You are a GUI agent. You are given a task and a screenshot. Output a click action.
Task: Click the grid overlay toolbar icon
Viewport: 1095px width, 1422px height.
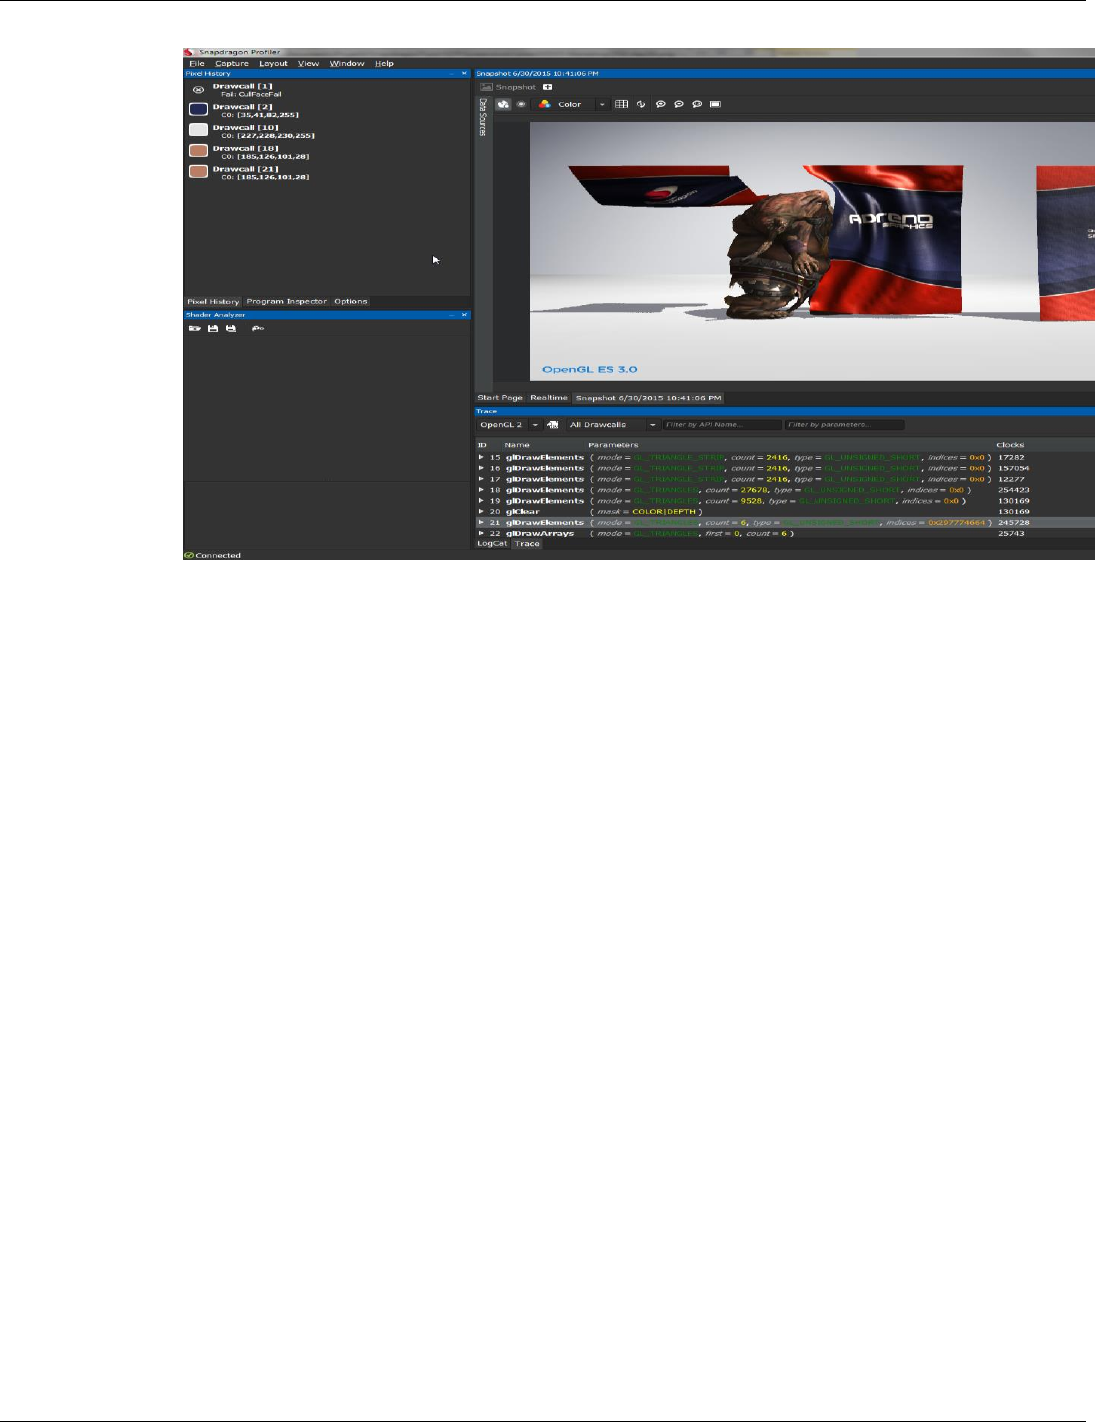pos(622,104)
